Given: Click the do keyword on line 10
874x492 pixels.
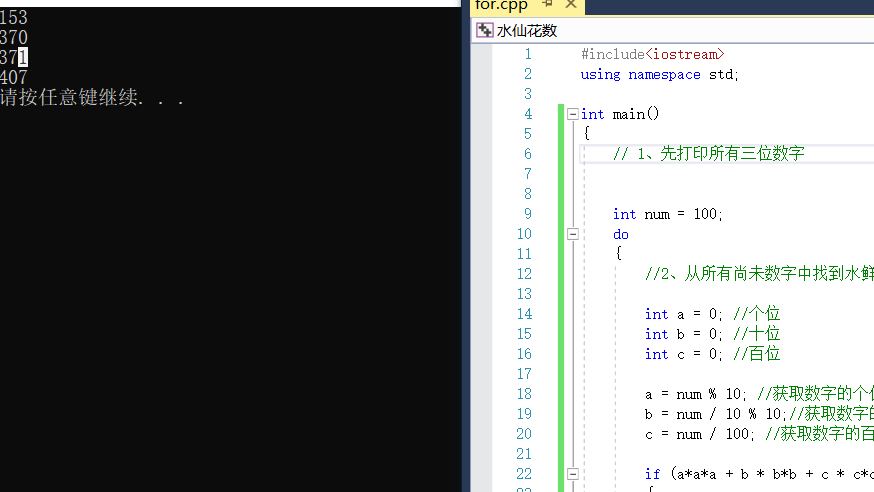Looking at the screenshot, I should click(621, 235).
